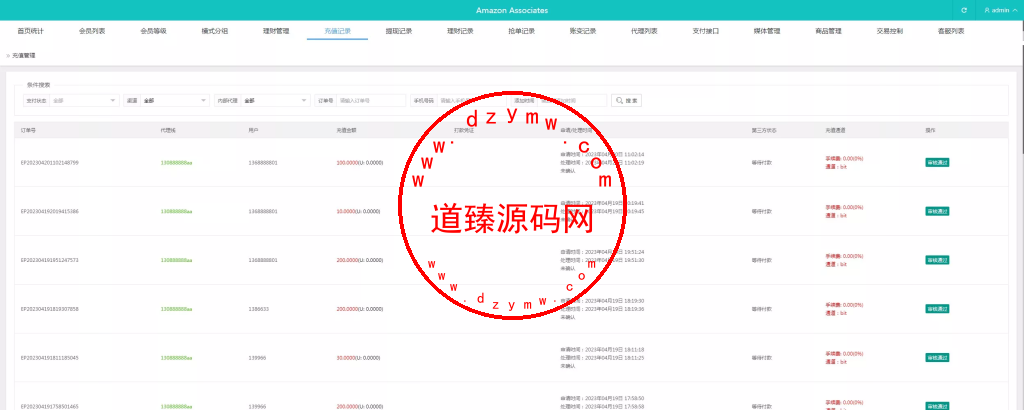Go to the 理财记录 tab

tap(460, 31)
